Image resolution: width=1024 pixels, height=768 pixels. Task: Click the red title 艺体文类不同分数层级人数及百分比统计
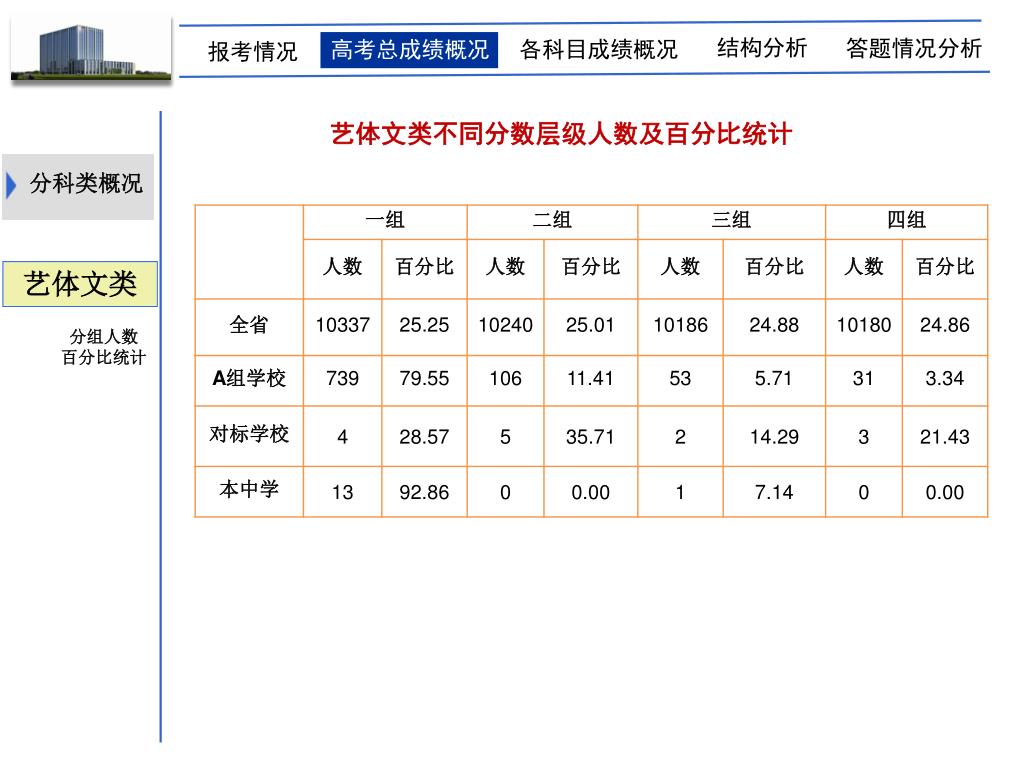561,134
